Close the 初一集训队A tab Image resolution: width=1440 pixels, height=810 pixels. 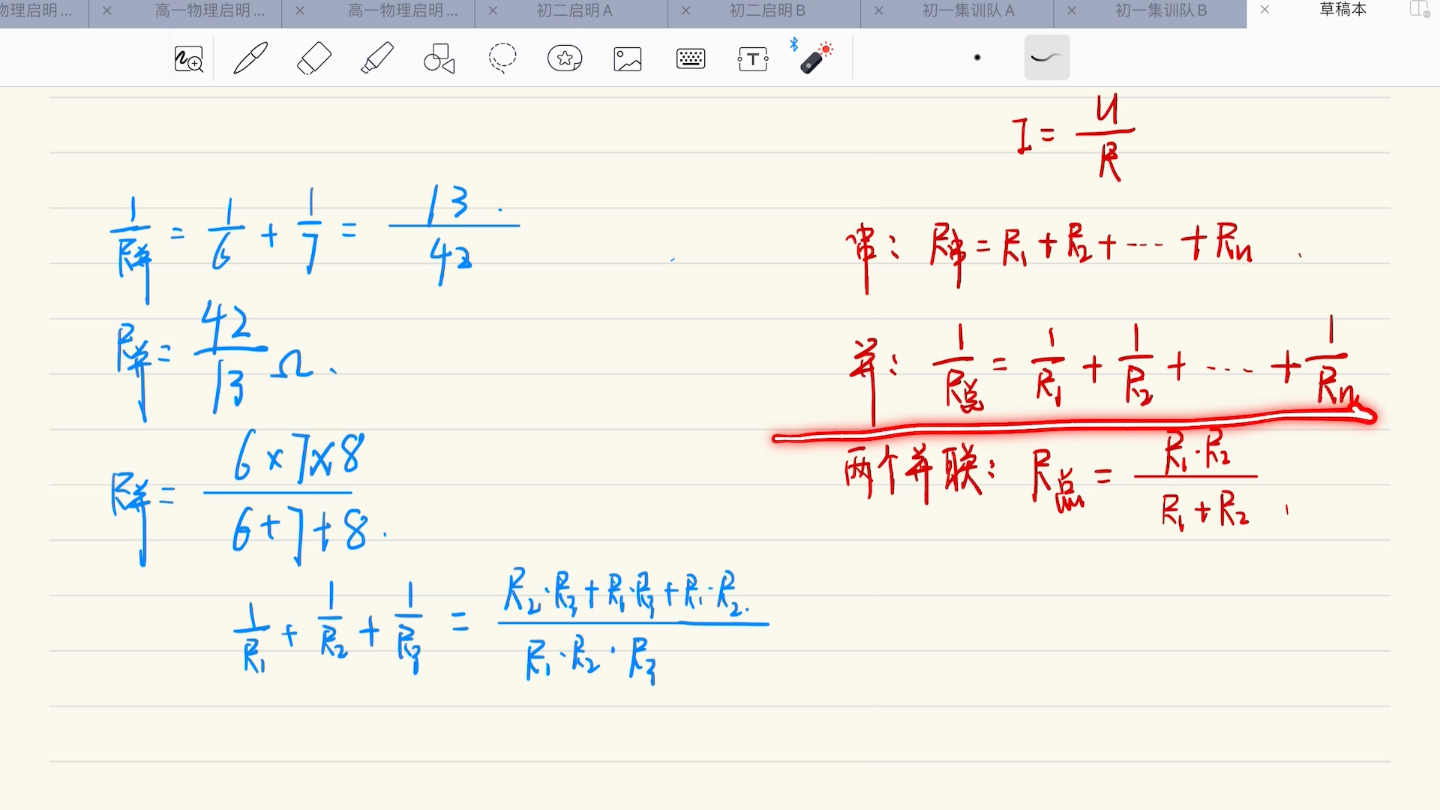click(879, 11)
